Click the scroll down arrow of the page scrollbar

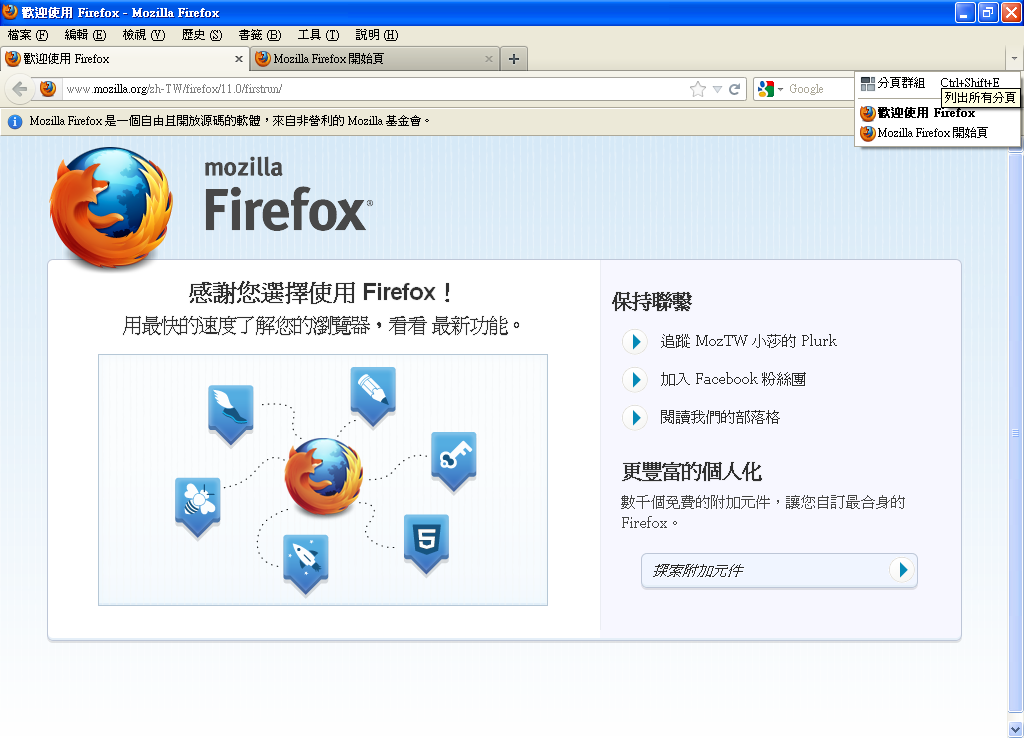point(1016,730)
